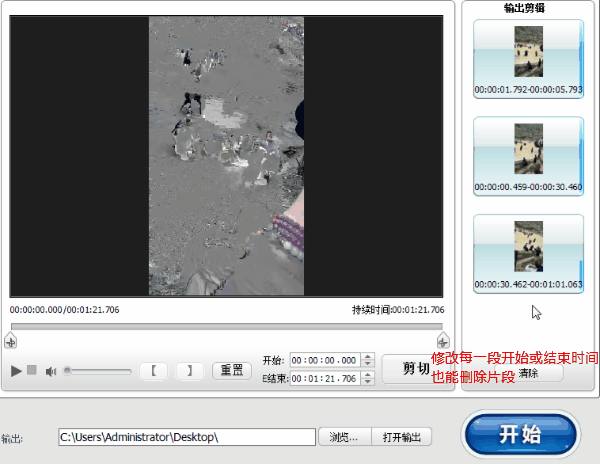Viewport: 600px width, 464px height.
Task: Click the 输出剪辑 panel title
Action: (524, 8)
